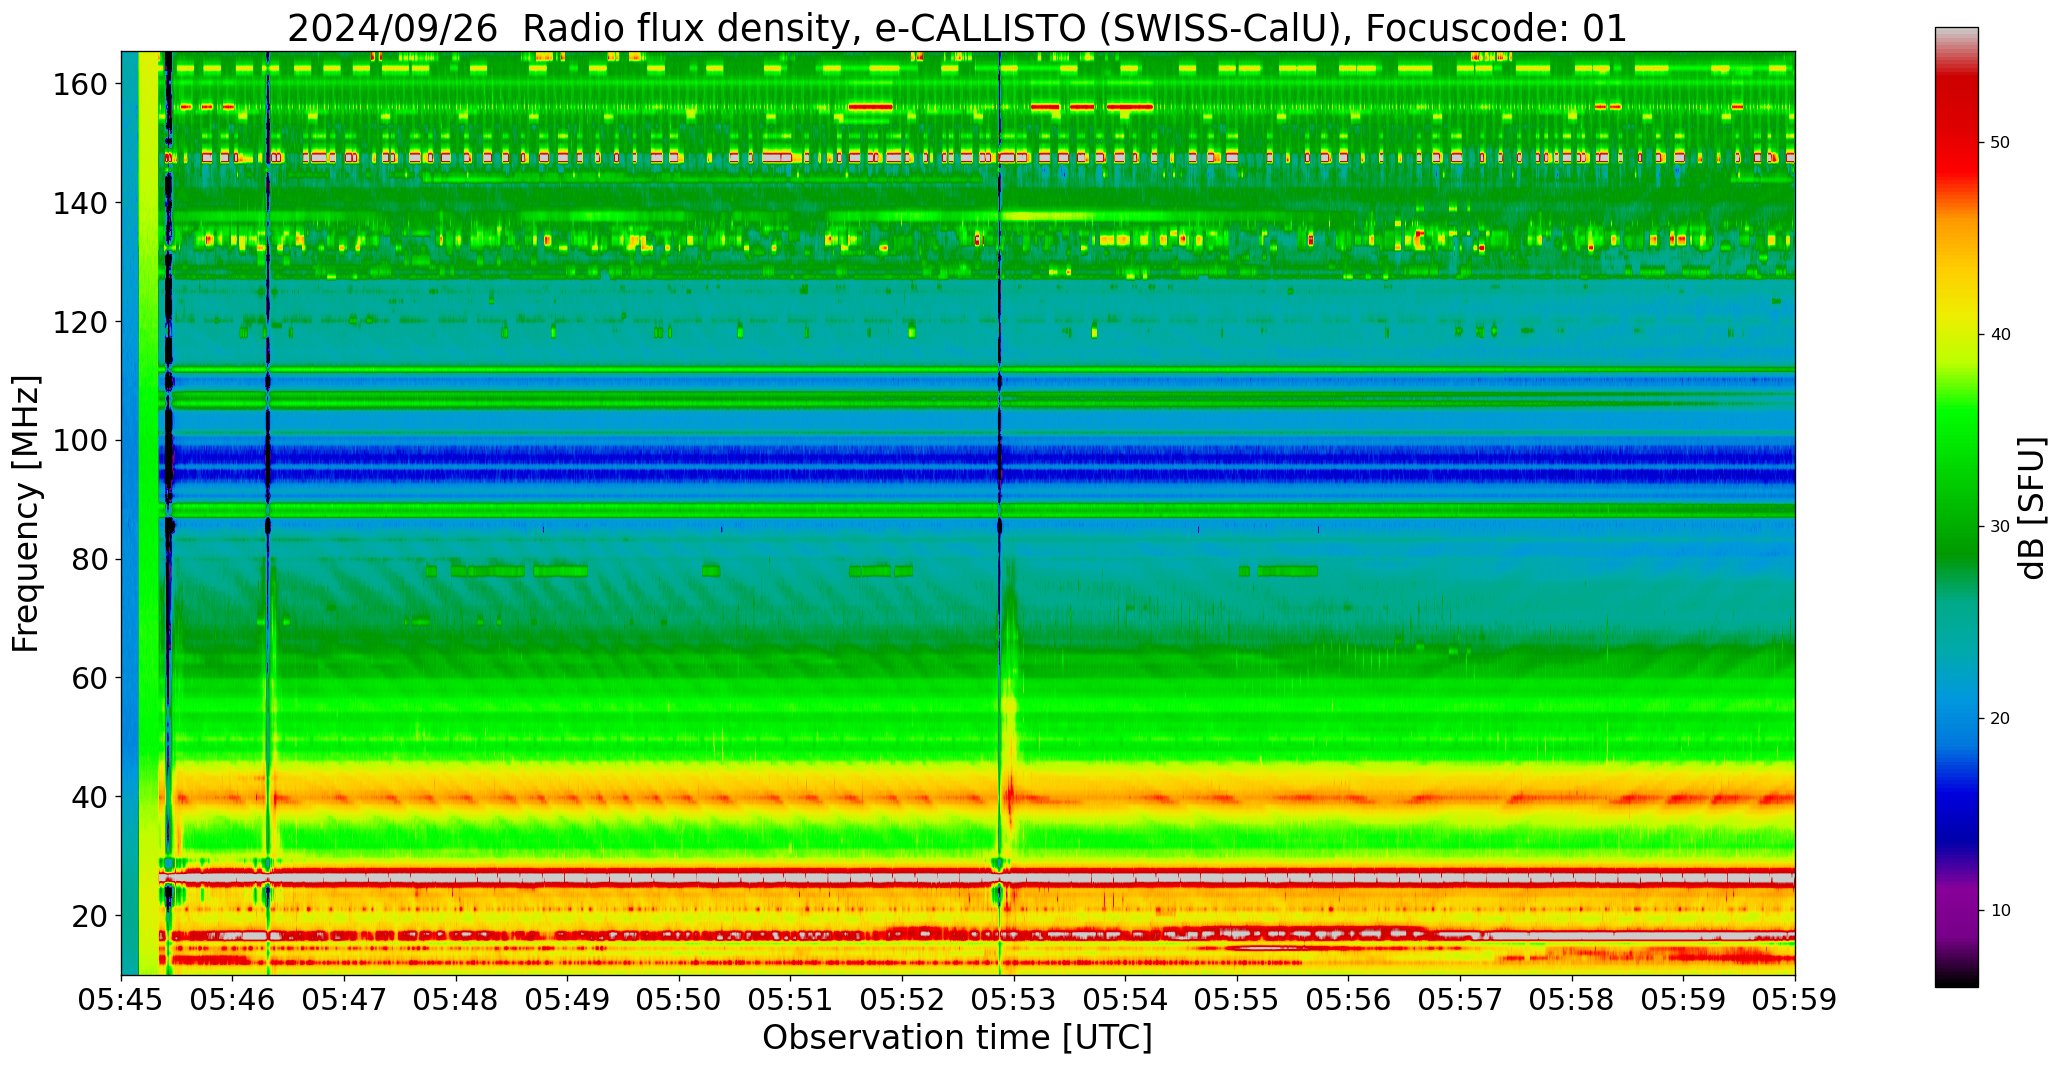Click the 05:49 time tick label

pyautogui.click(x=568, y=1000)
